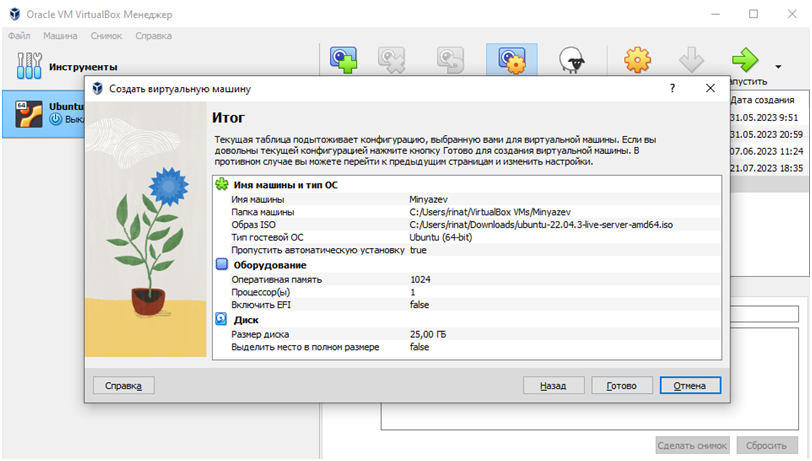Screen dimensions: 812x461
Task: Click the VirtualBox Manager title bar logo
Action: coord(15,14)
